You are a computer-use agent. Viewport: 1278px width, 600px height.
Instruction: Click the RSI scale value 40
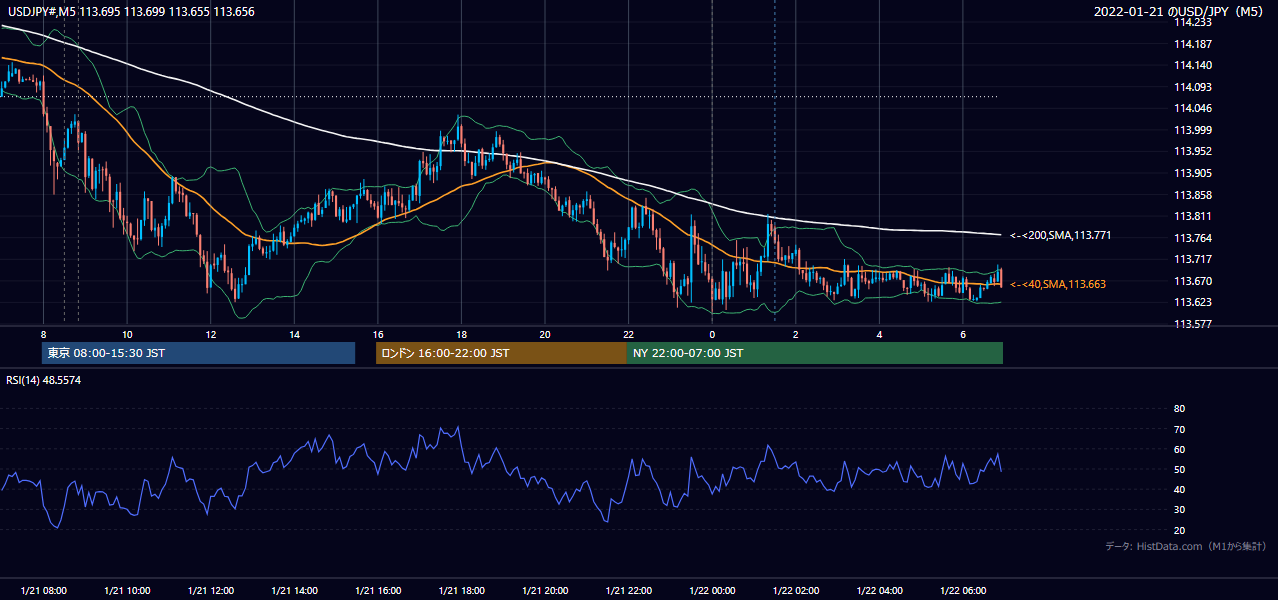point(1179,490)
